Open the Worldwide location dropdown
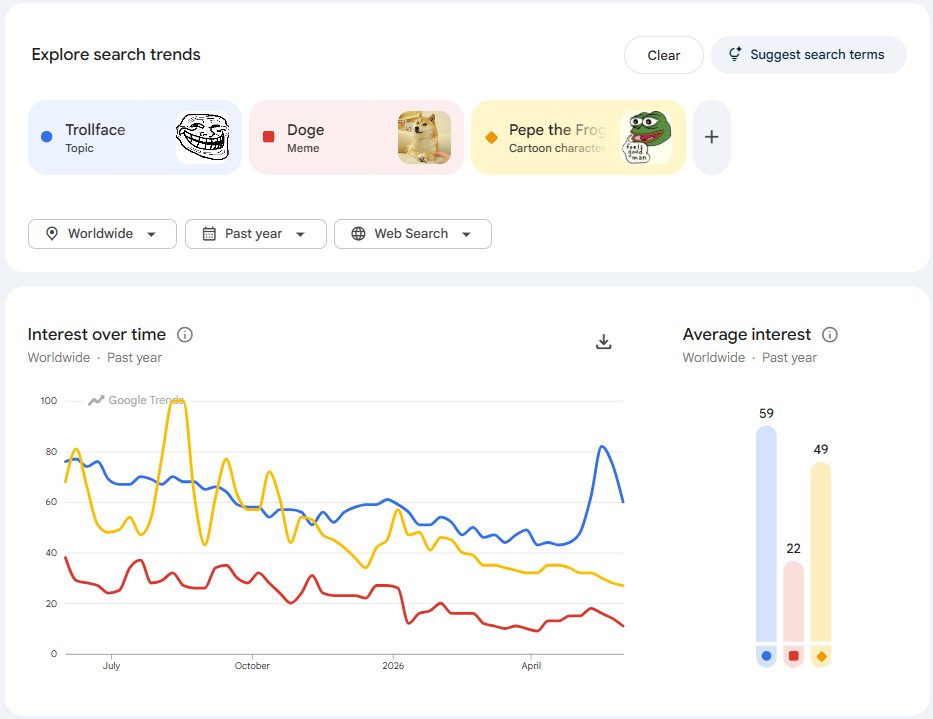Viewport: 933px width, 719px height. 102,234
